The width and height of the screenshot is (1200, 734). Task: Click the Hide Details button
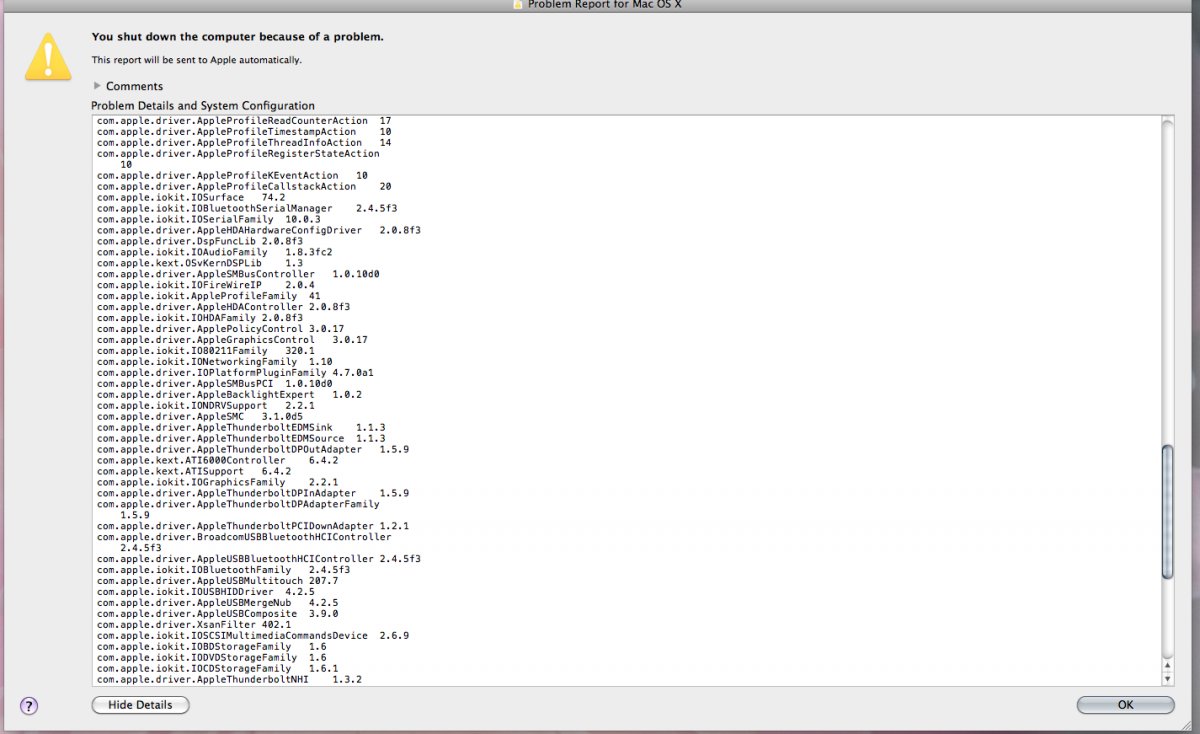[140, 705]
